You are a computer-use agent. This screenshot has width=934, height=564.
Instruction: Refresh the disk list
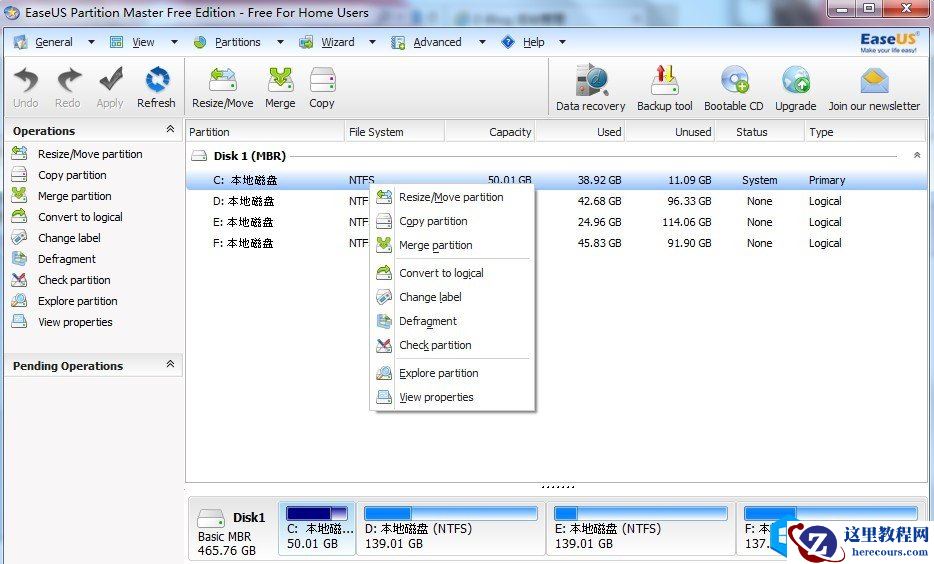click(157, 80)
